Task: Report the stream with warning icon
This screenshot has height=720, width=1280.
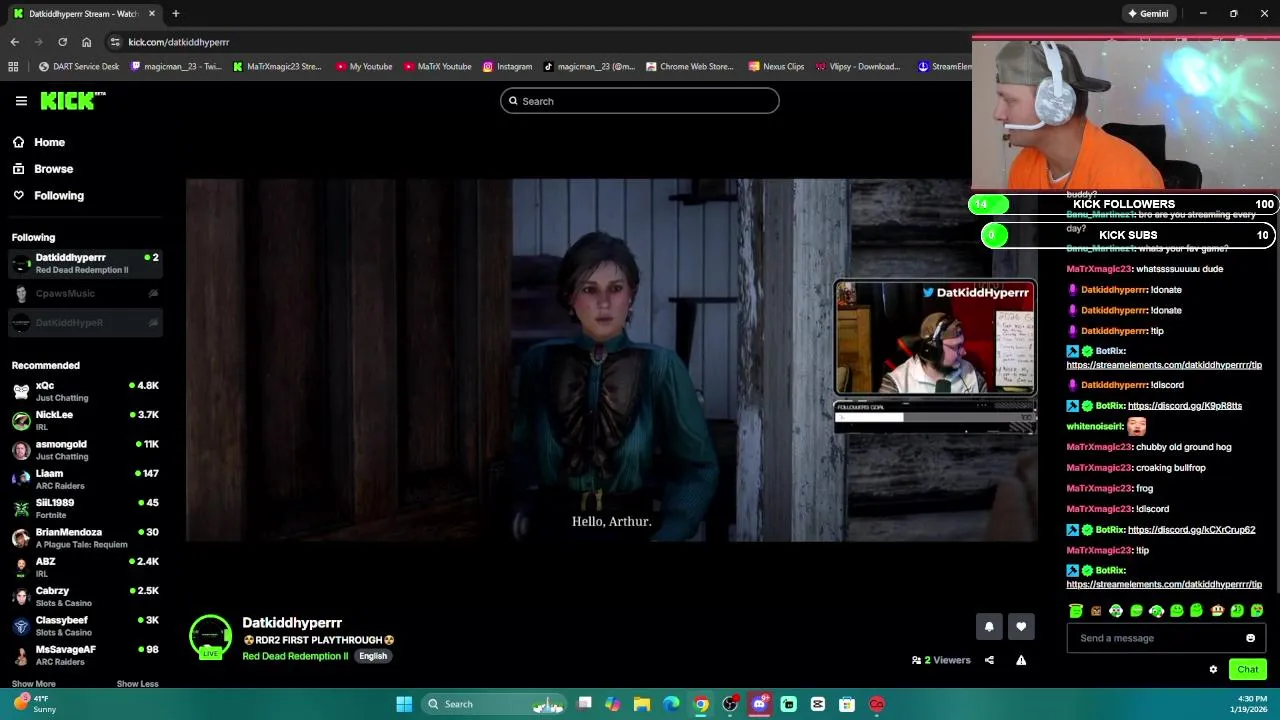Action: pos(1021,660)
